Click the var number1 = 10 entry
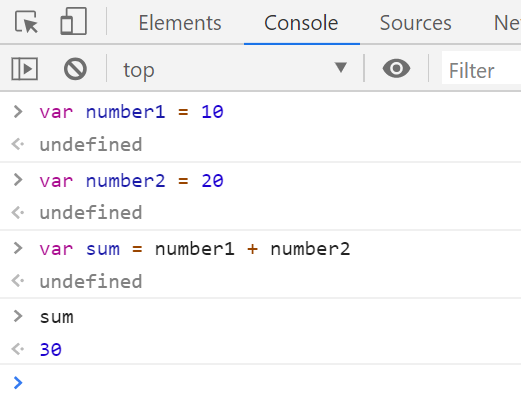 click(131, 112)
